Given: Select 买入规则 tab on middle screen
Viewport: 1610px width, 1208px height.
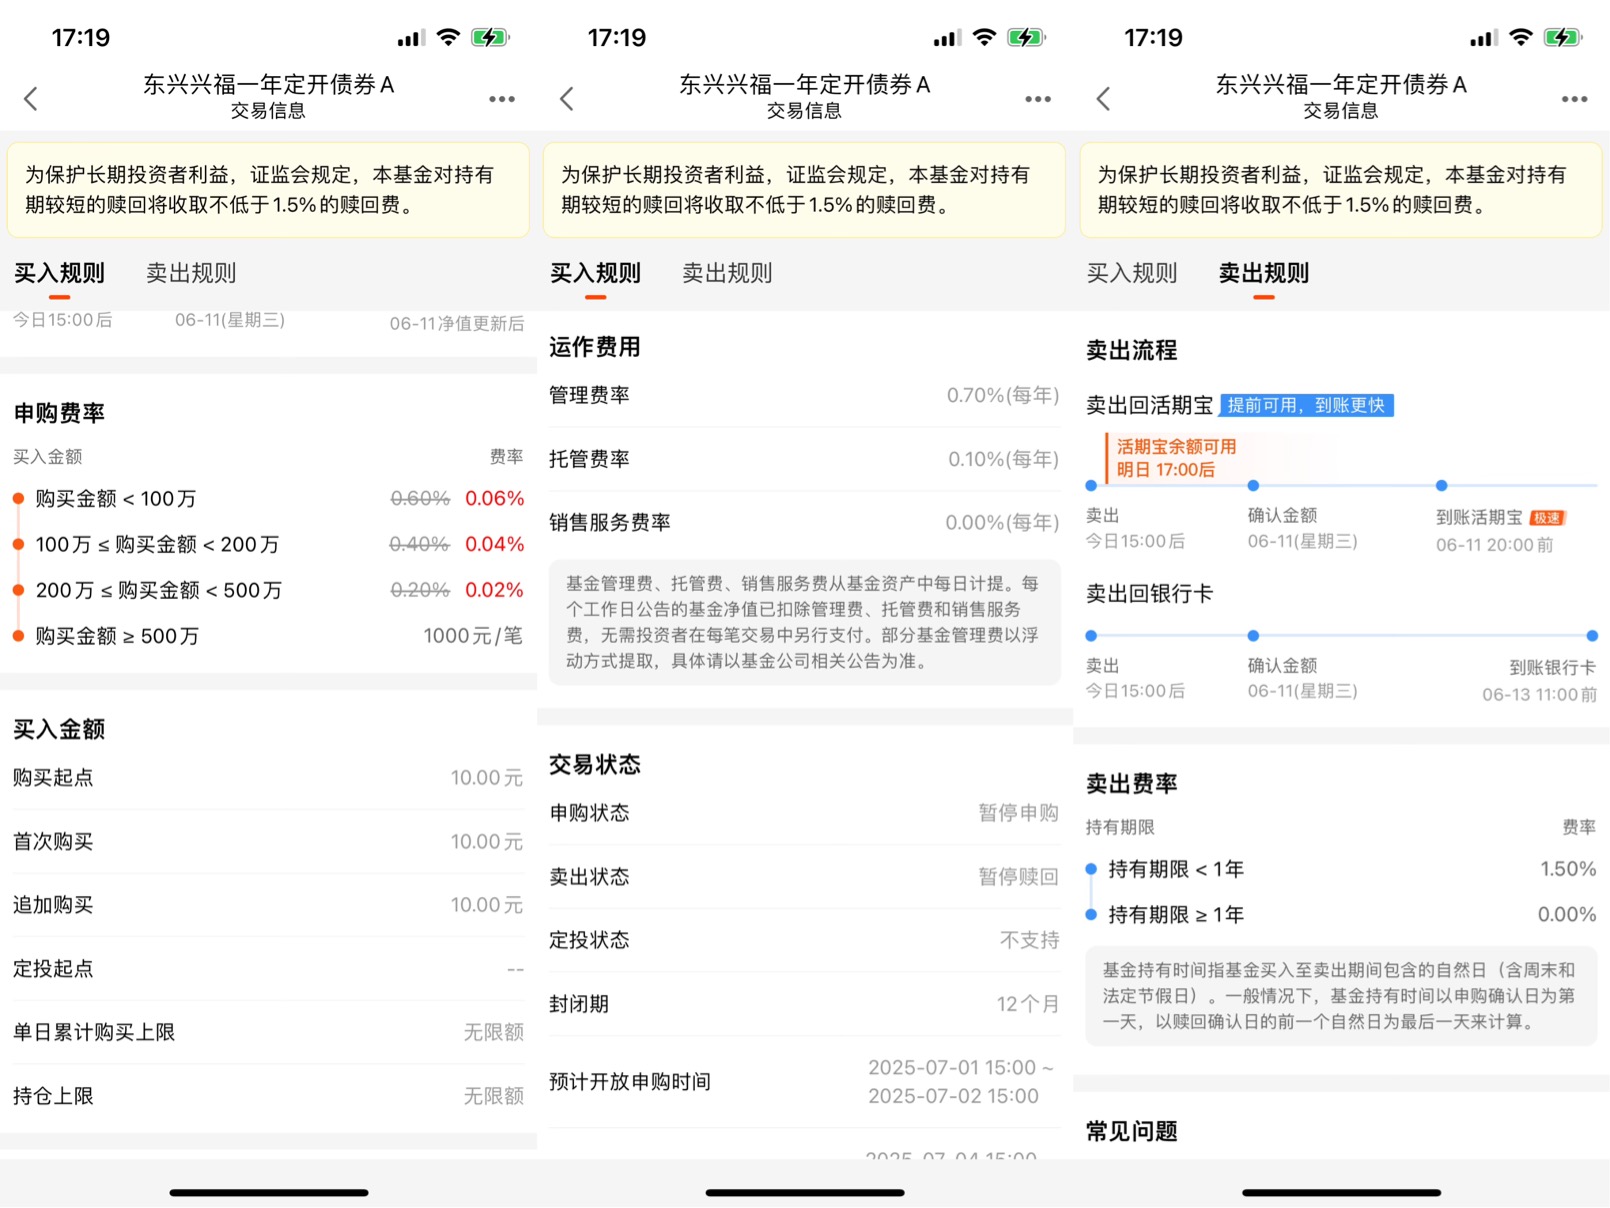Looking at the screenshot, I should pos(595,273).
